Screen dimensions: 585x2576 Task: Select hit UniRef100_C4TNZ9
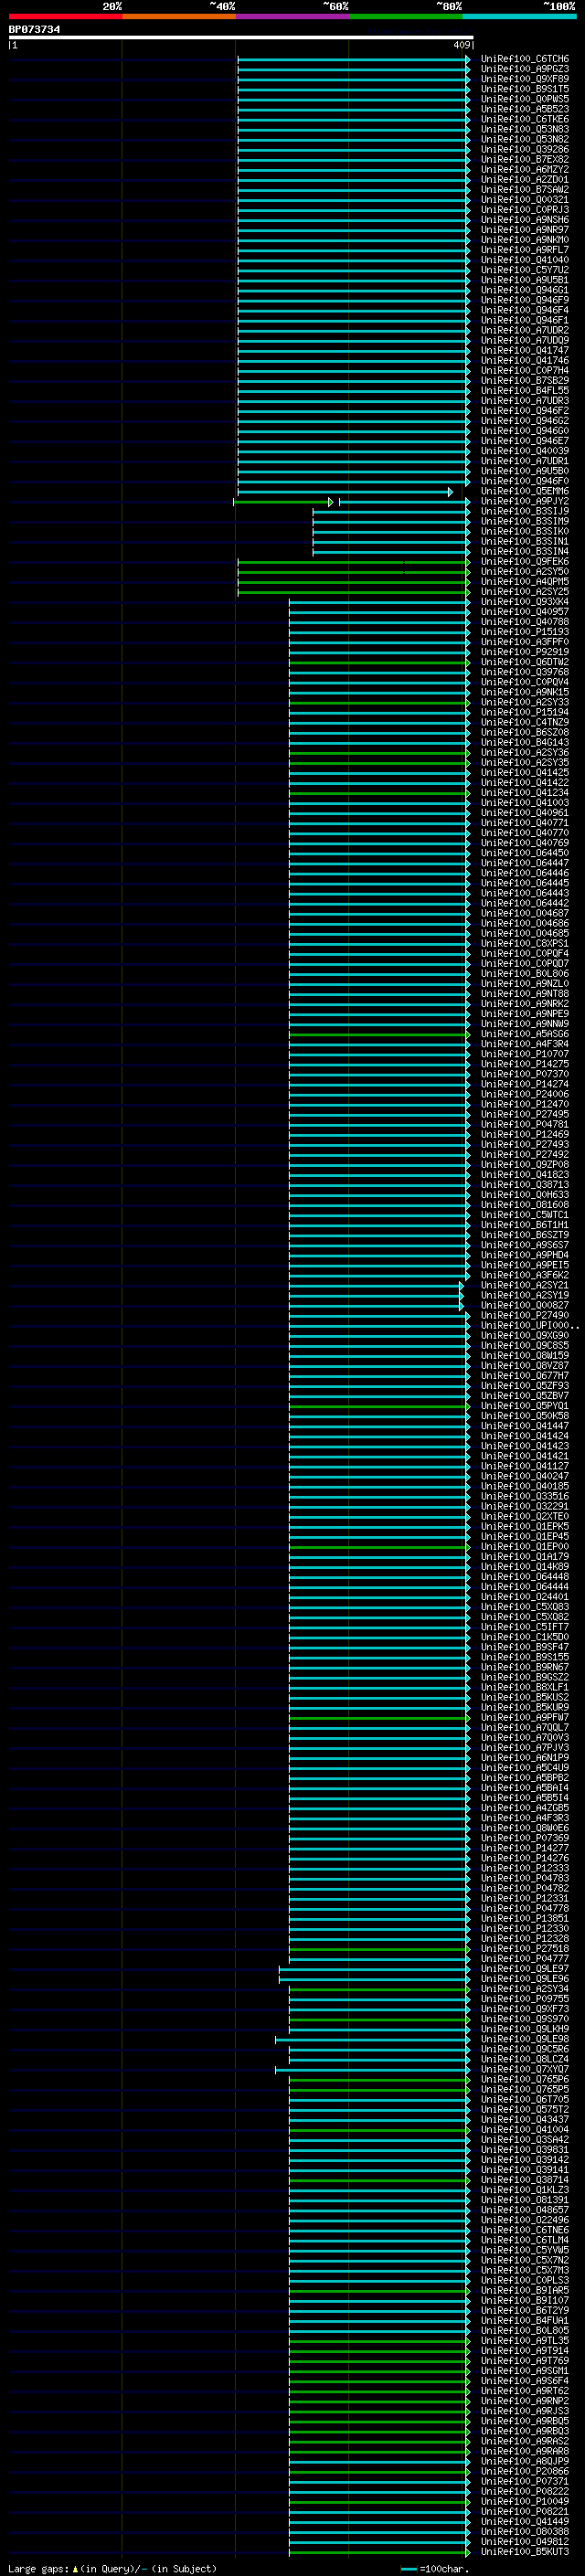coord(525,723)
